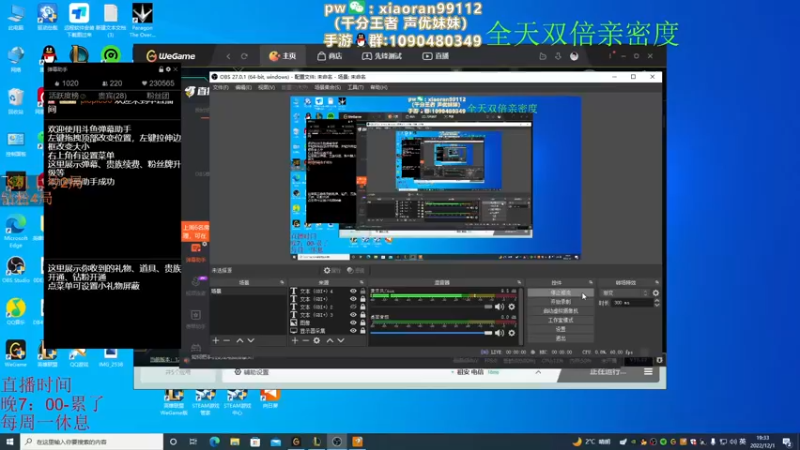Open the first mixer channel settings gear

point(512,307)
